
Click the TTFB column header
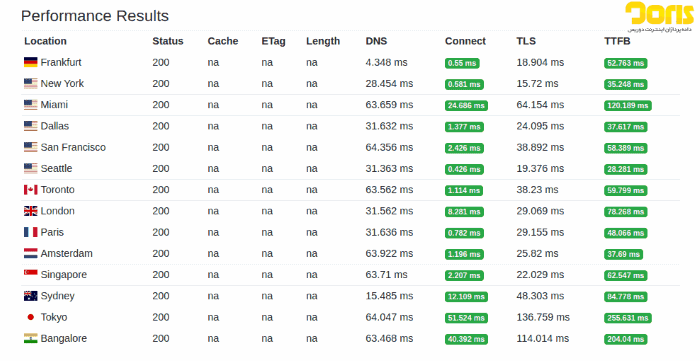pyautogui.click(x=617, y=41)
